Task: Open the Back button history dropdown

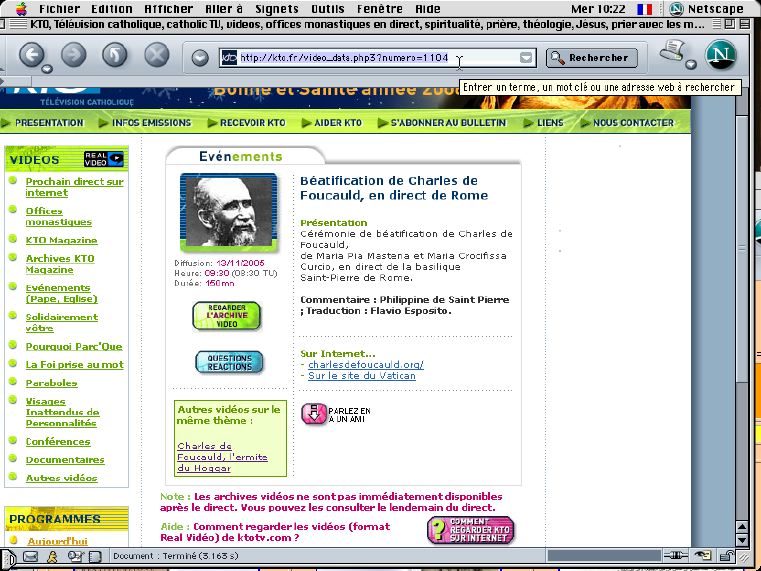Action: [x=47, y=69]
